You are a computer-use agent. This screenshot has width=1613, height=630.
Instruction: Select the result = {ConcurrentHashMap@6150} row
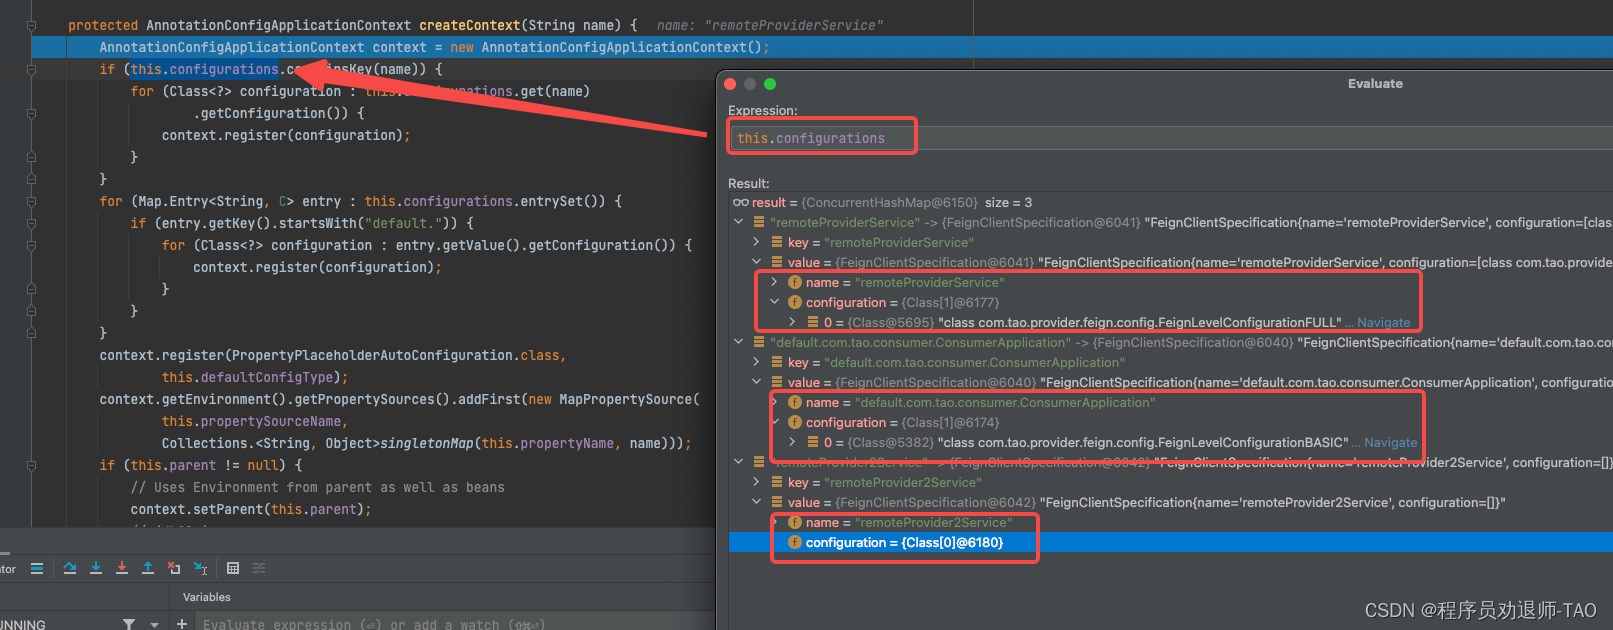coord(1171,202)
